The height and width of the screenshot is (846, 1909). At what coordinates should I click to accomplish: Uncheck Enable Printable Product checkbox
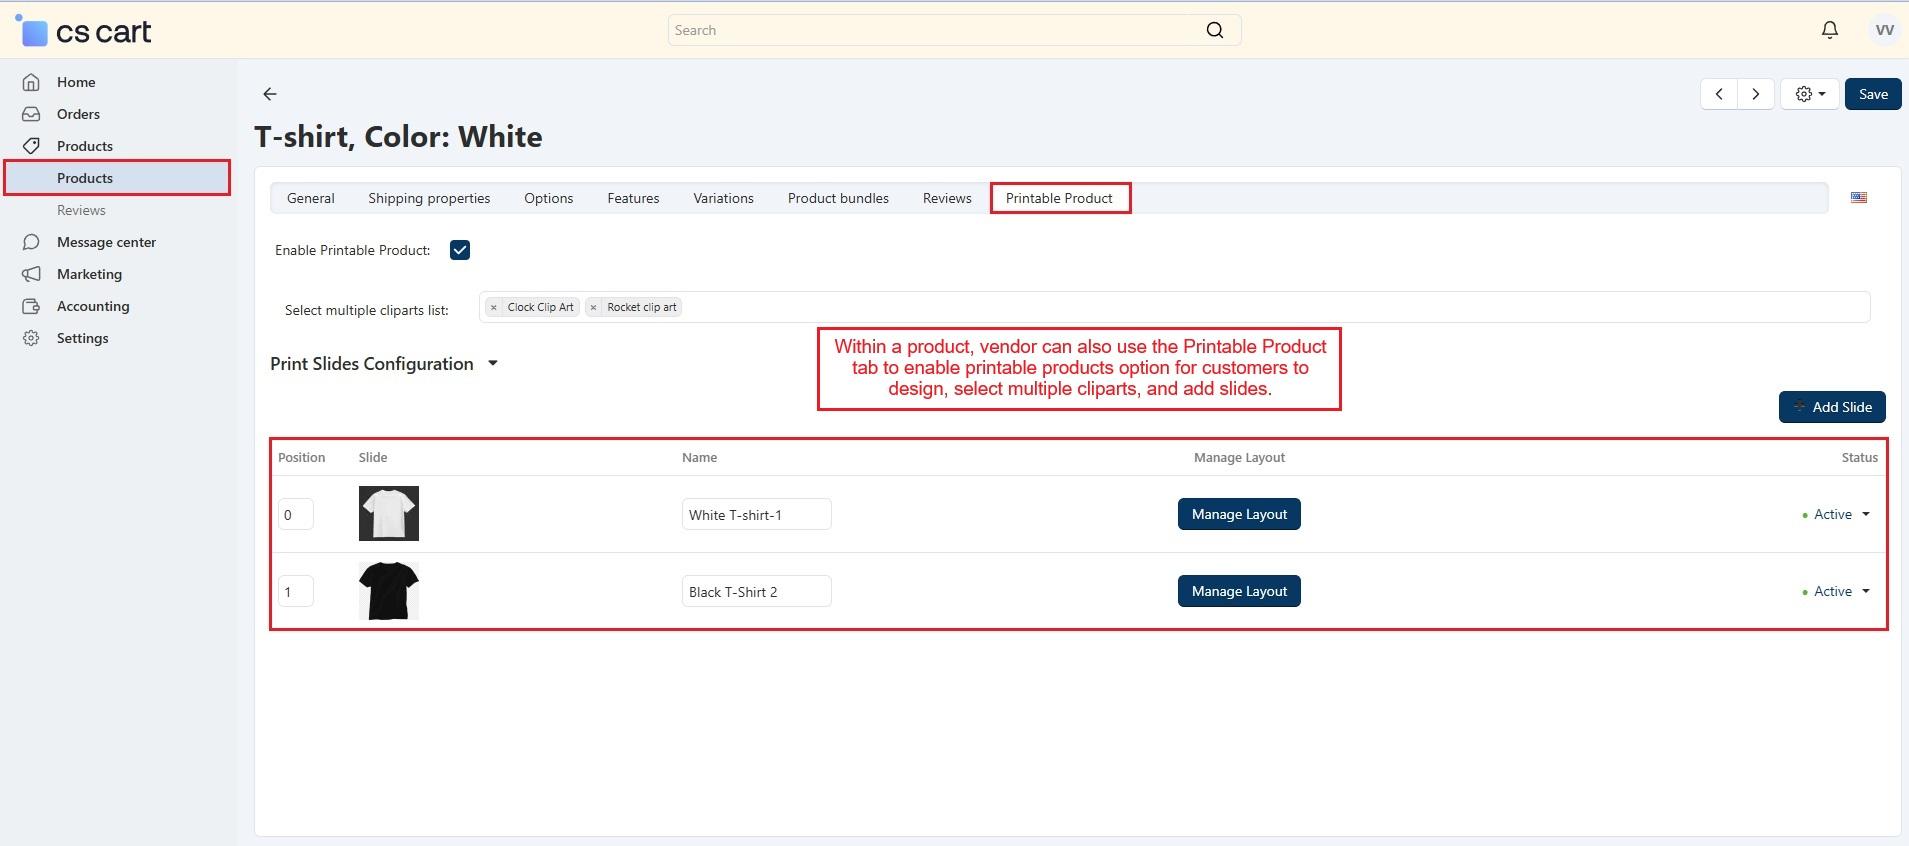460,250
